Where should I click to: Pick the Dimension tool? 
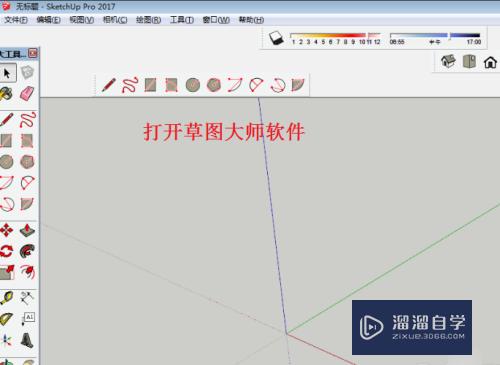coord(27,298)
